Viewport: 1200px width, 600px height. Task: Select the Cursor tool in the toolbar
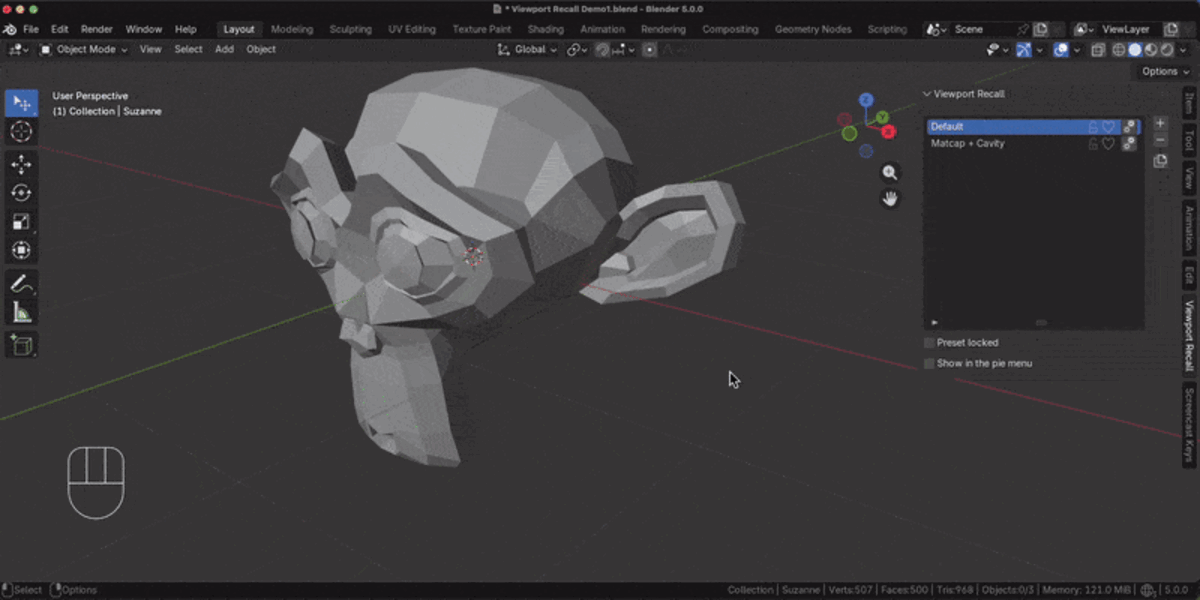pos(21,131)
